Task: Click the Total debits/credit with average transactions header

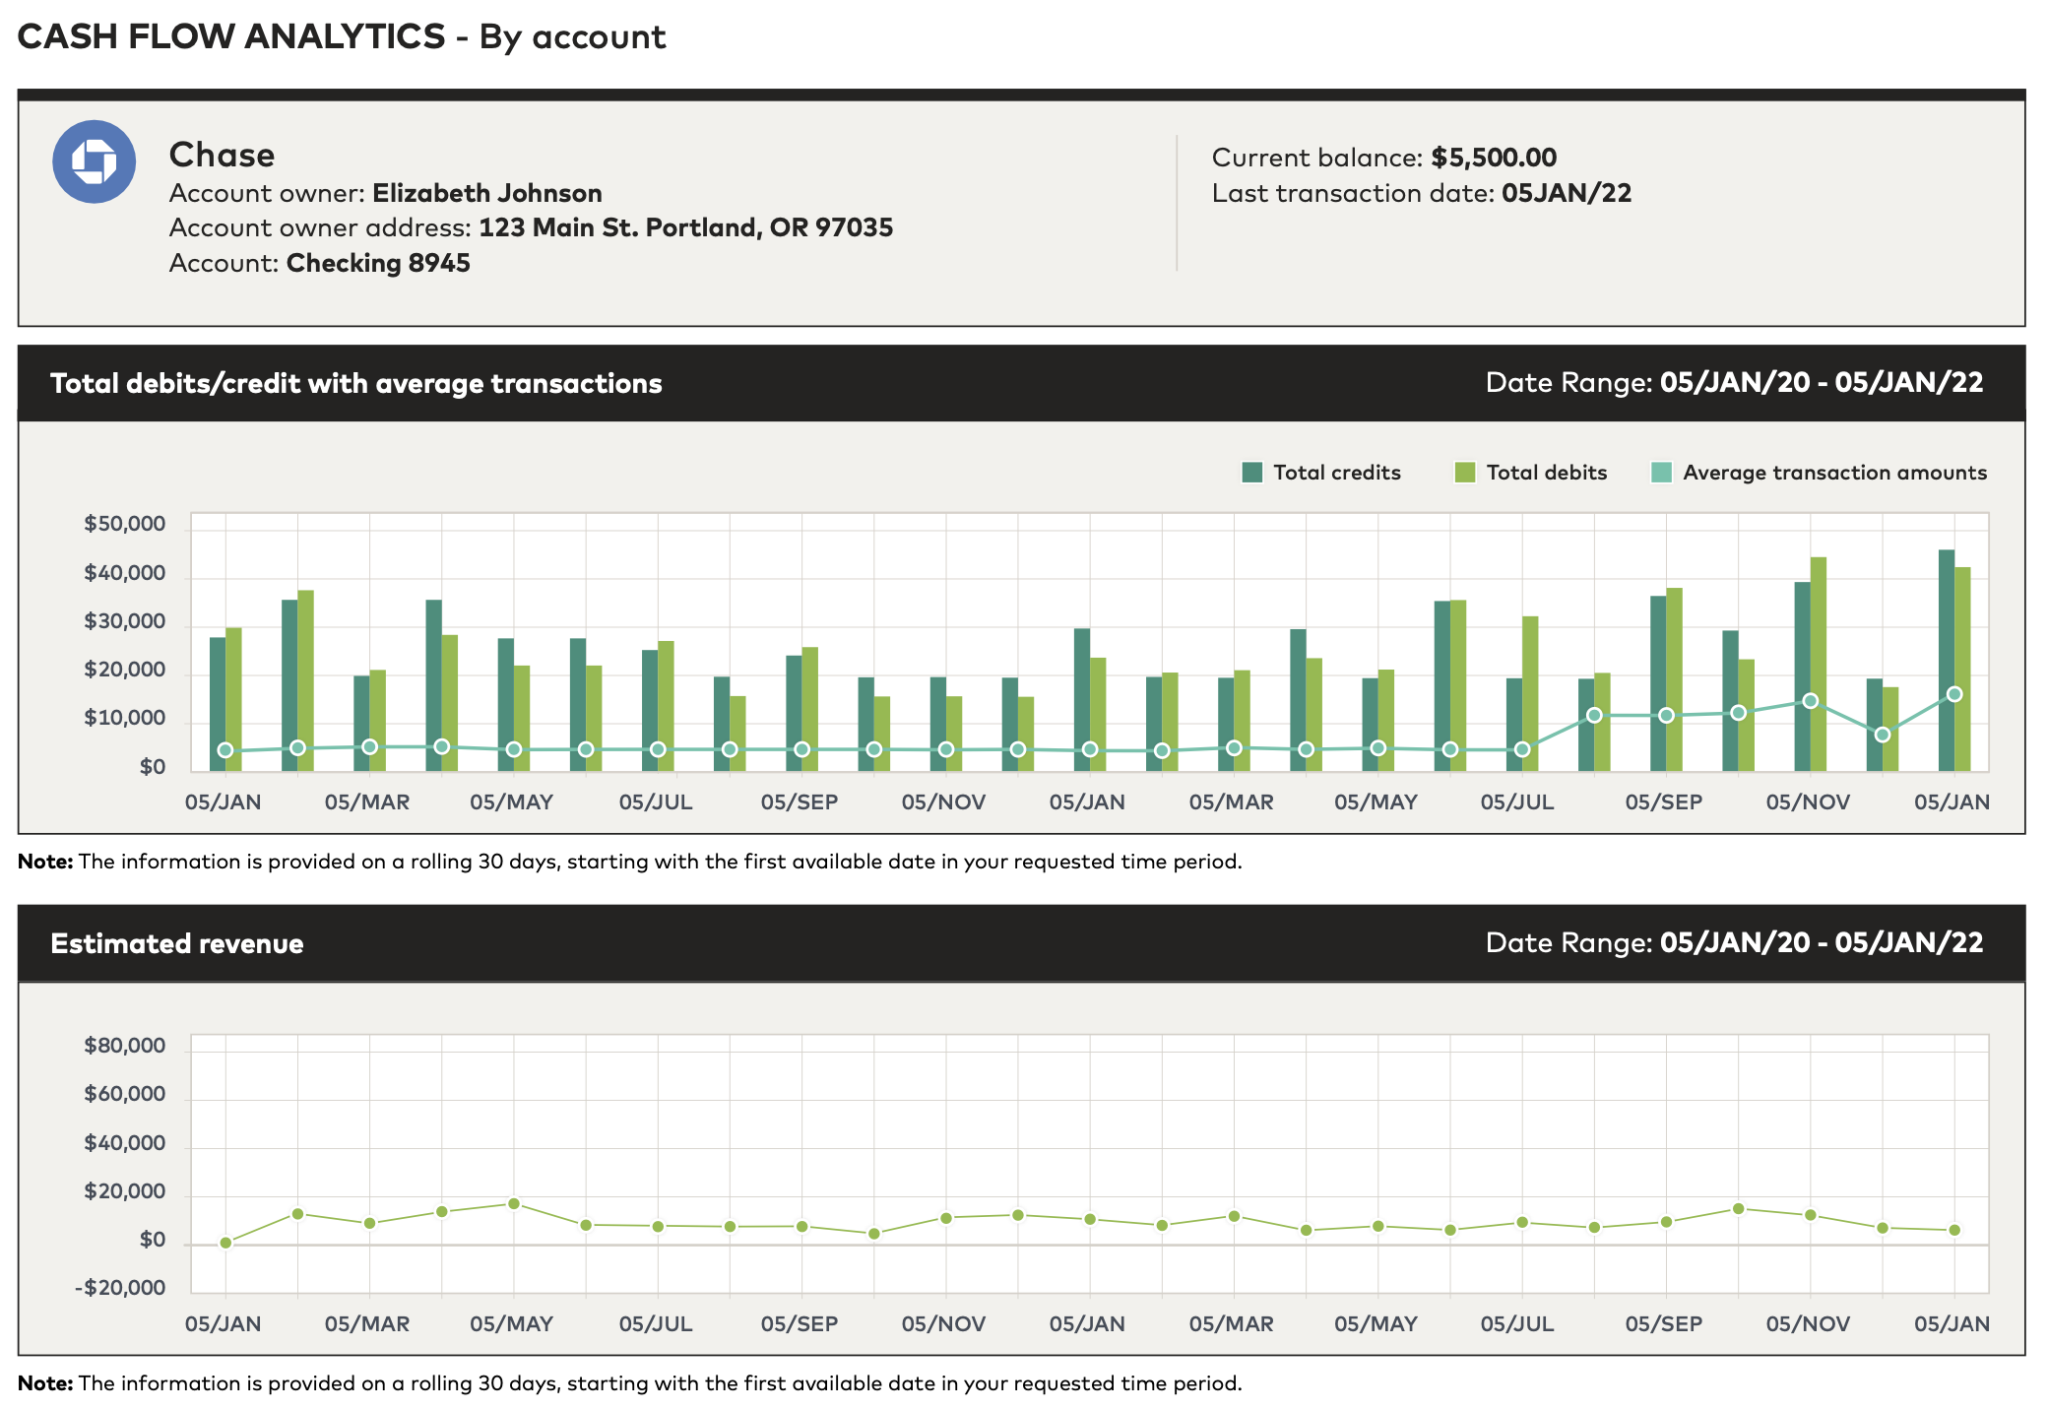Action: [356, 383]
